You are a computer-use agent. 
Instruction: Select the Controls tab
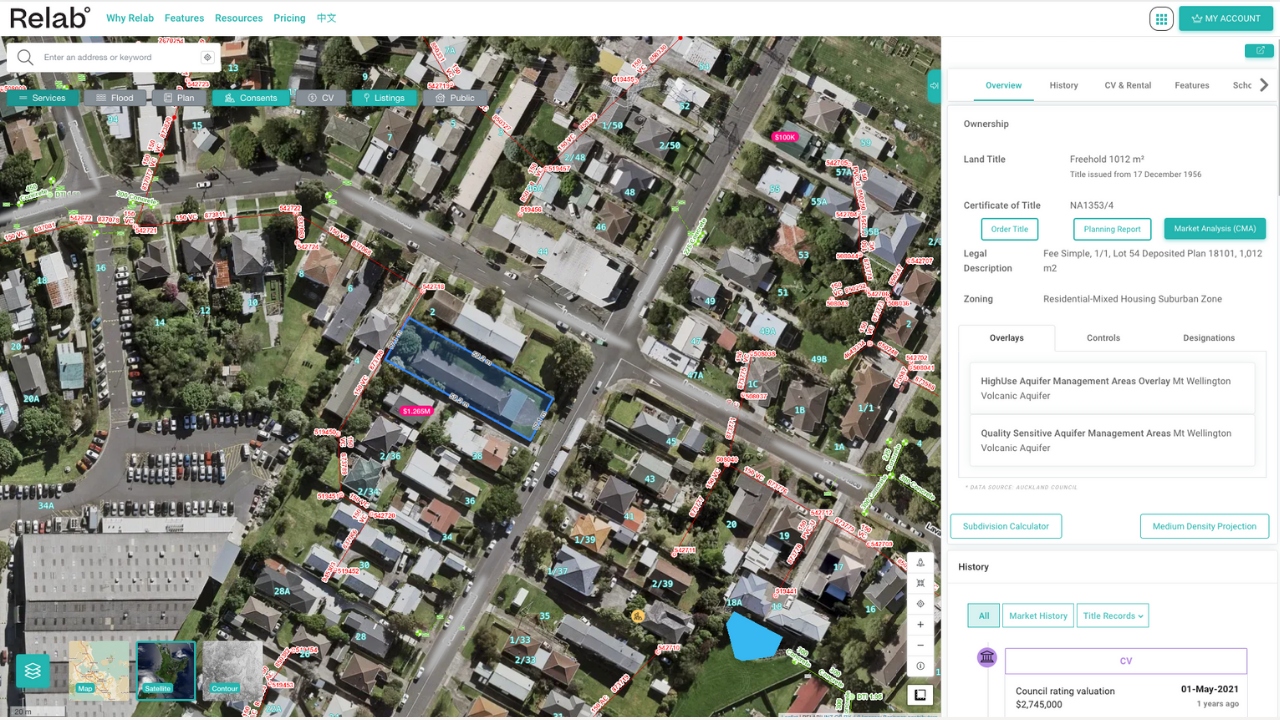(1103, 338)
